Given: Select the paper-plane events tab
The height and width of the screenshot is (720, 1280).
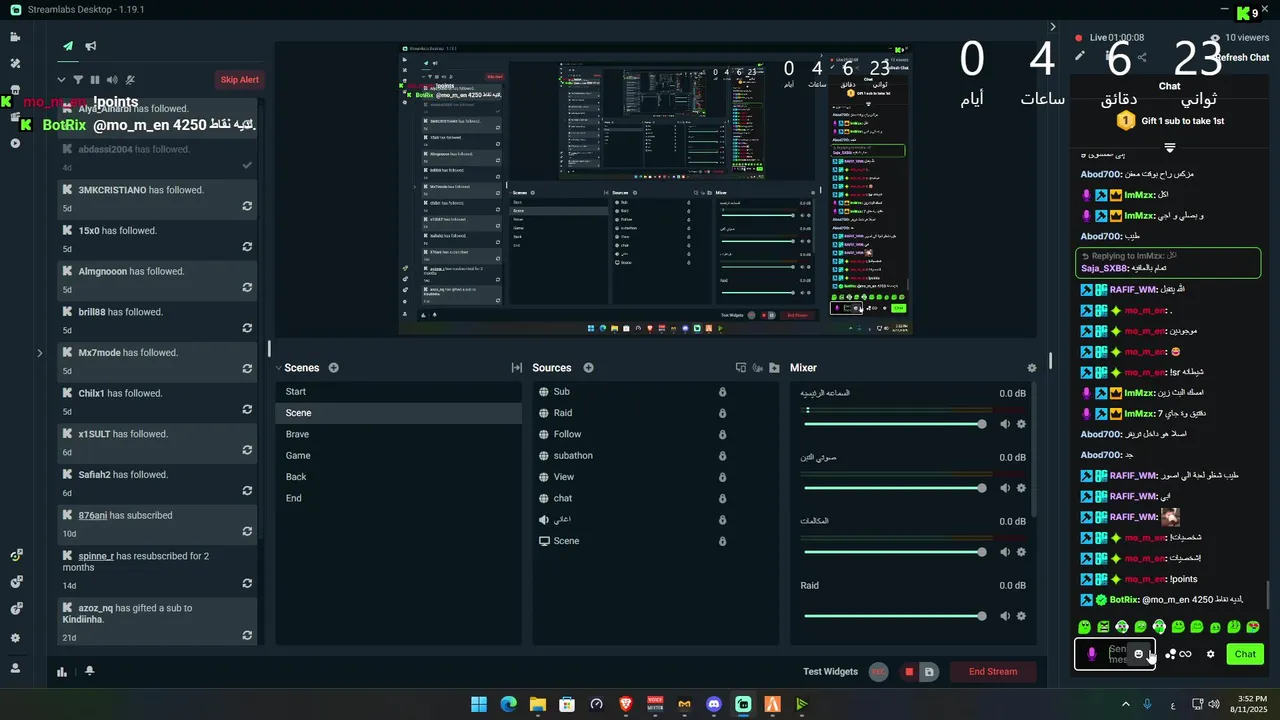Looking at the screenshot, I should pos(68,46).
